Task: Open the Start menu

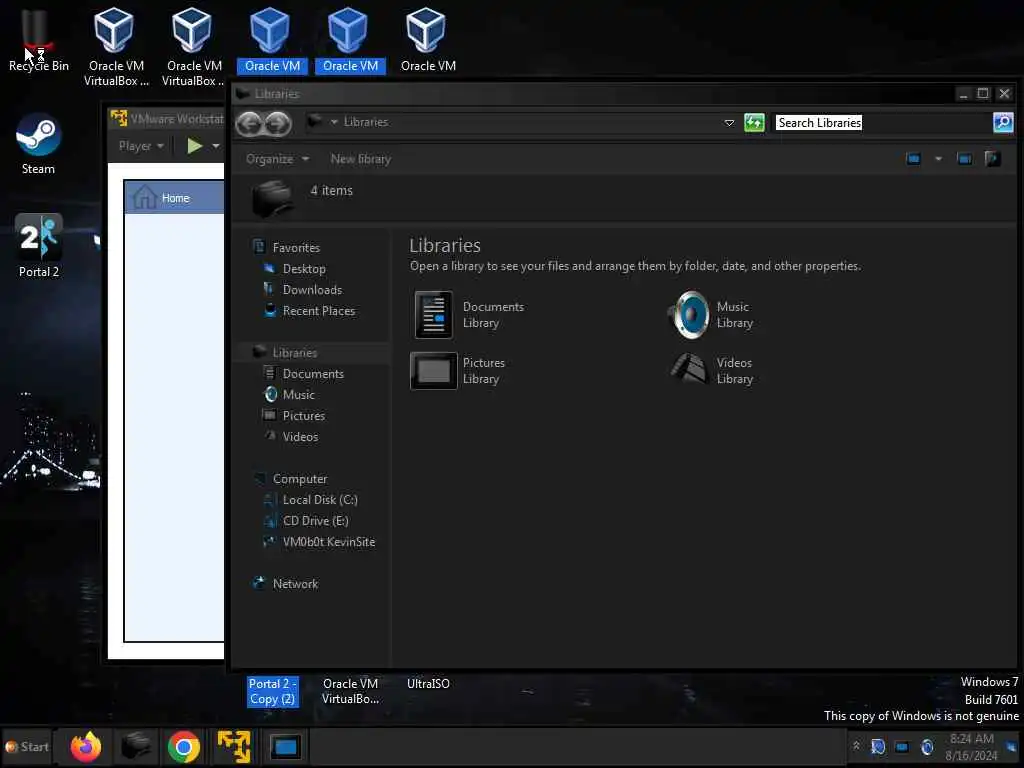Action: [27, 746]
